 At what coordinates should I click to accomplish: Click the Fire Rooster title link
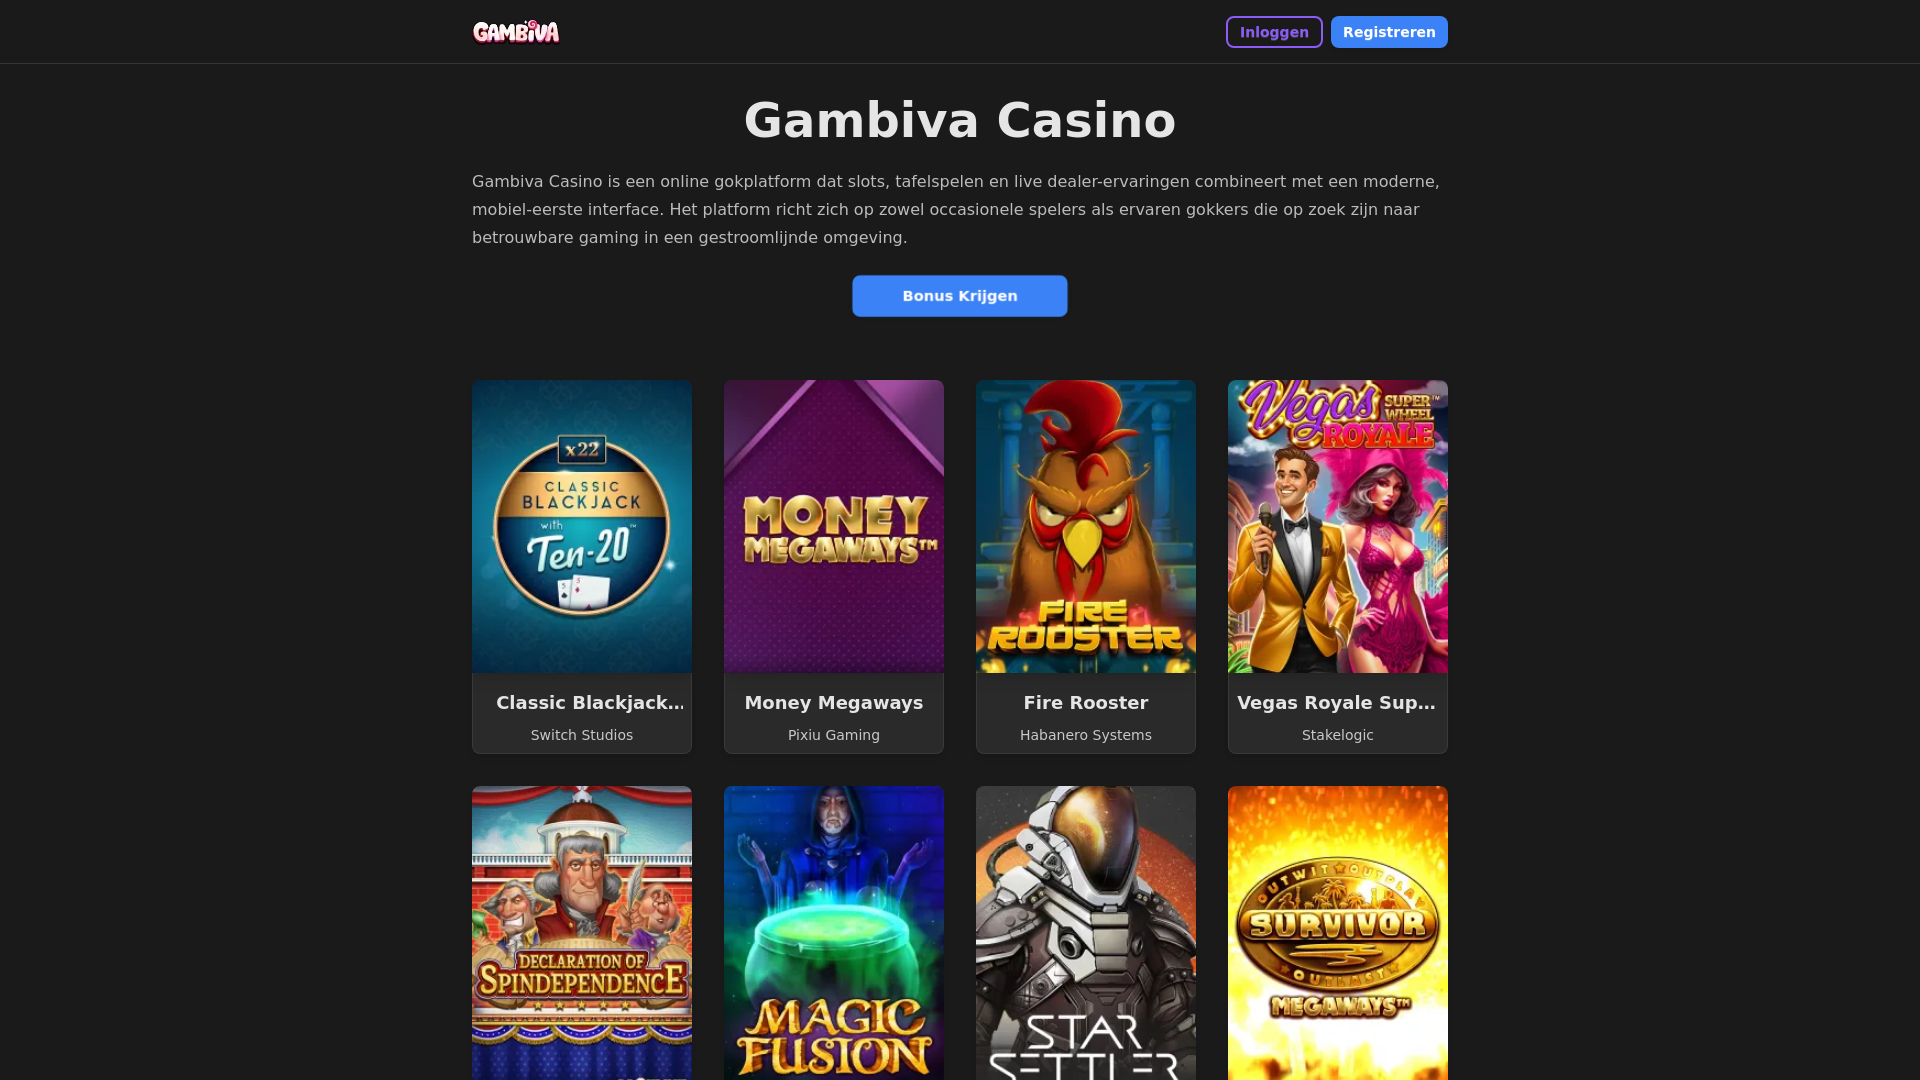pyautogui.click(x=1086, y=703)
